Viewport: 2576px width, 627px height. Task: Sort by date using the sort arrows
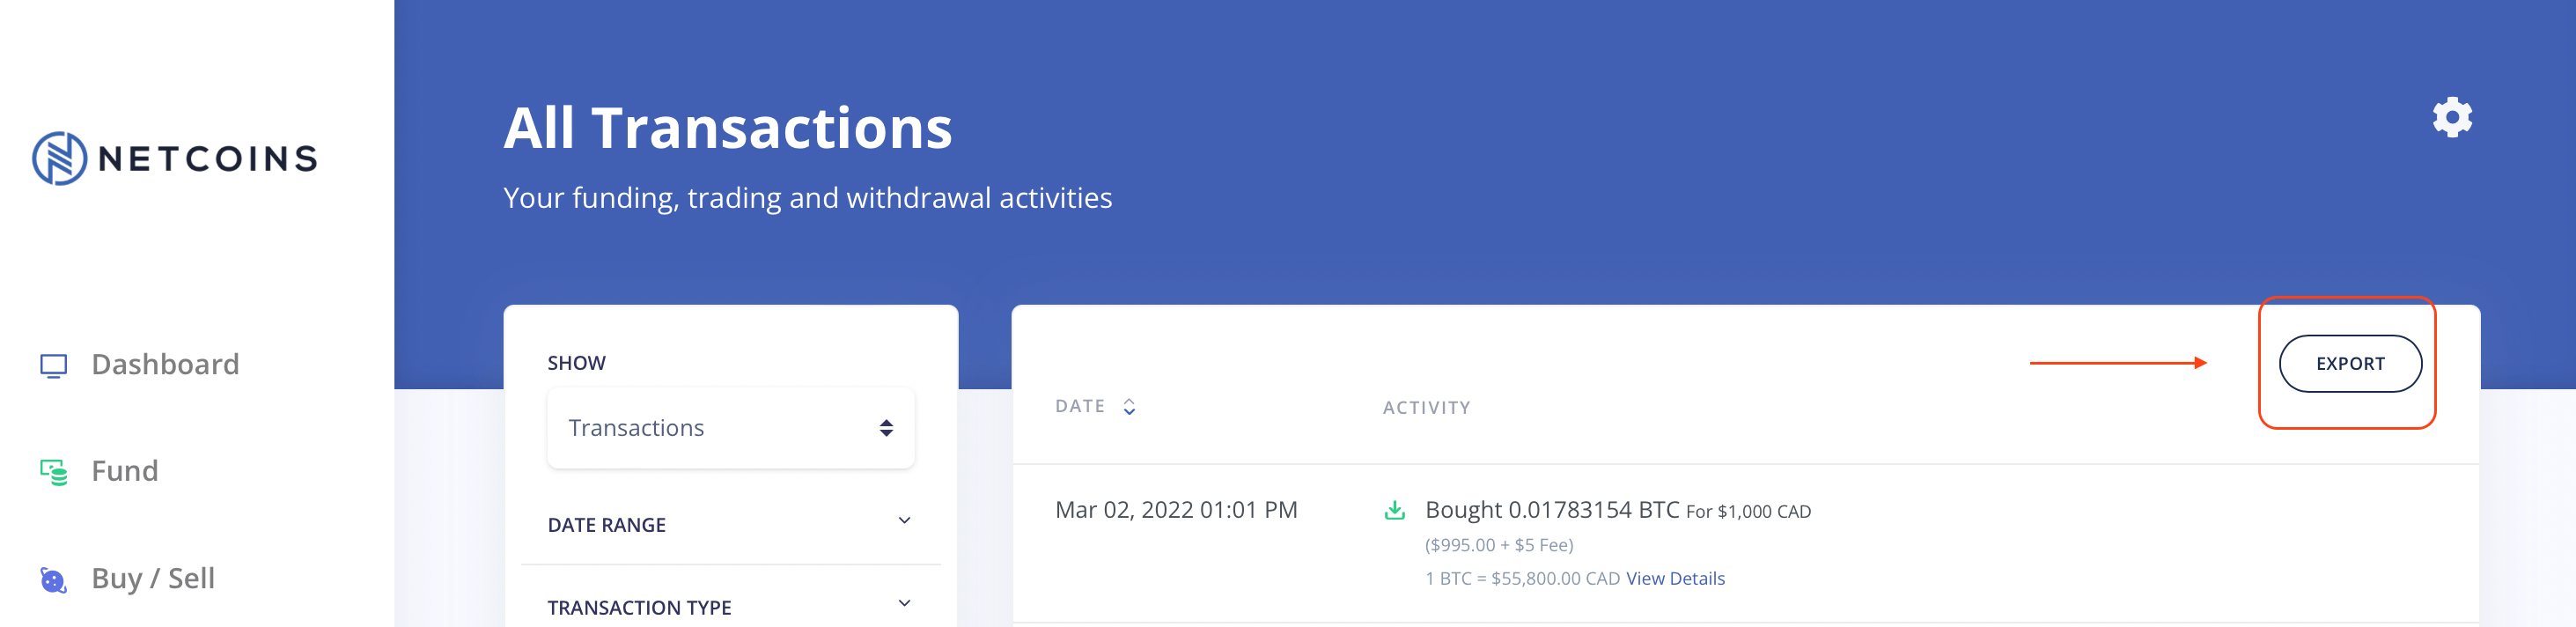[x=1129, y=406]
